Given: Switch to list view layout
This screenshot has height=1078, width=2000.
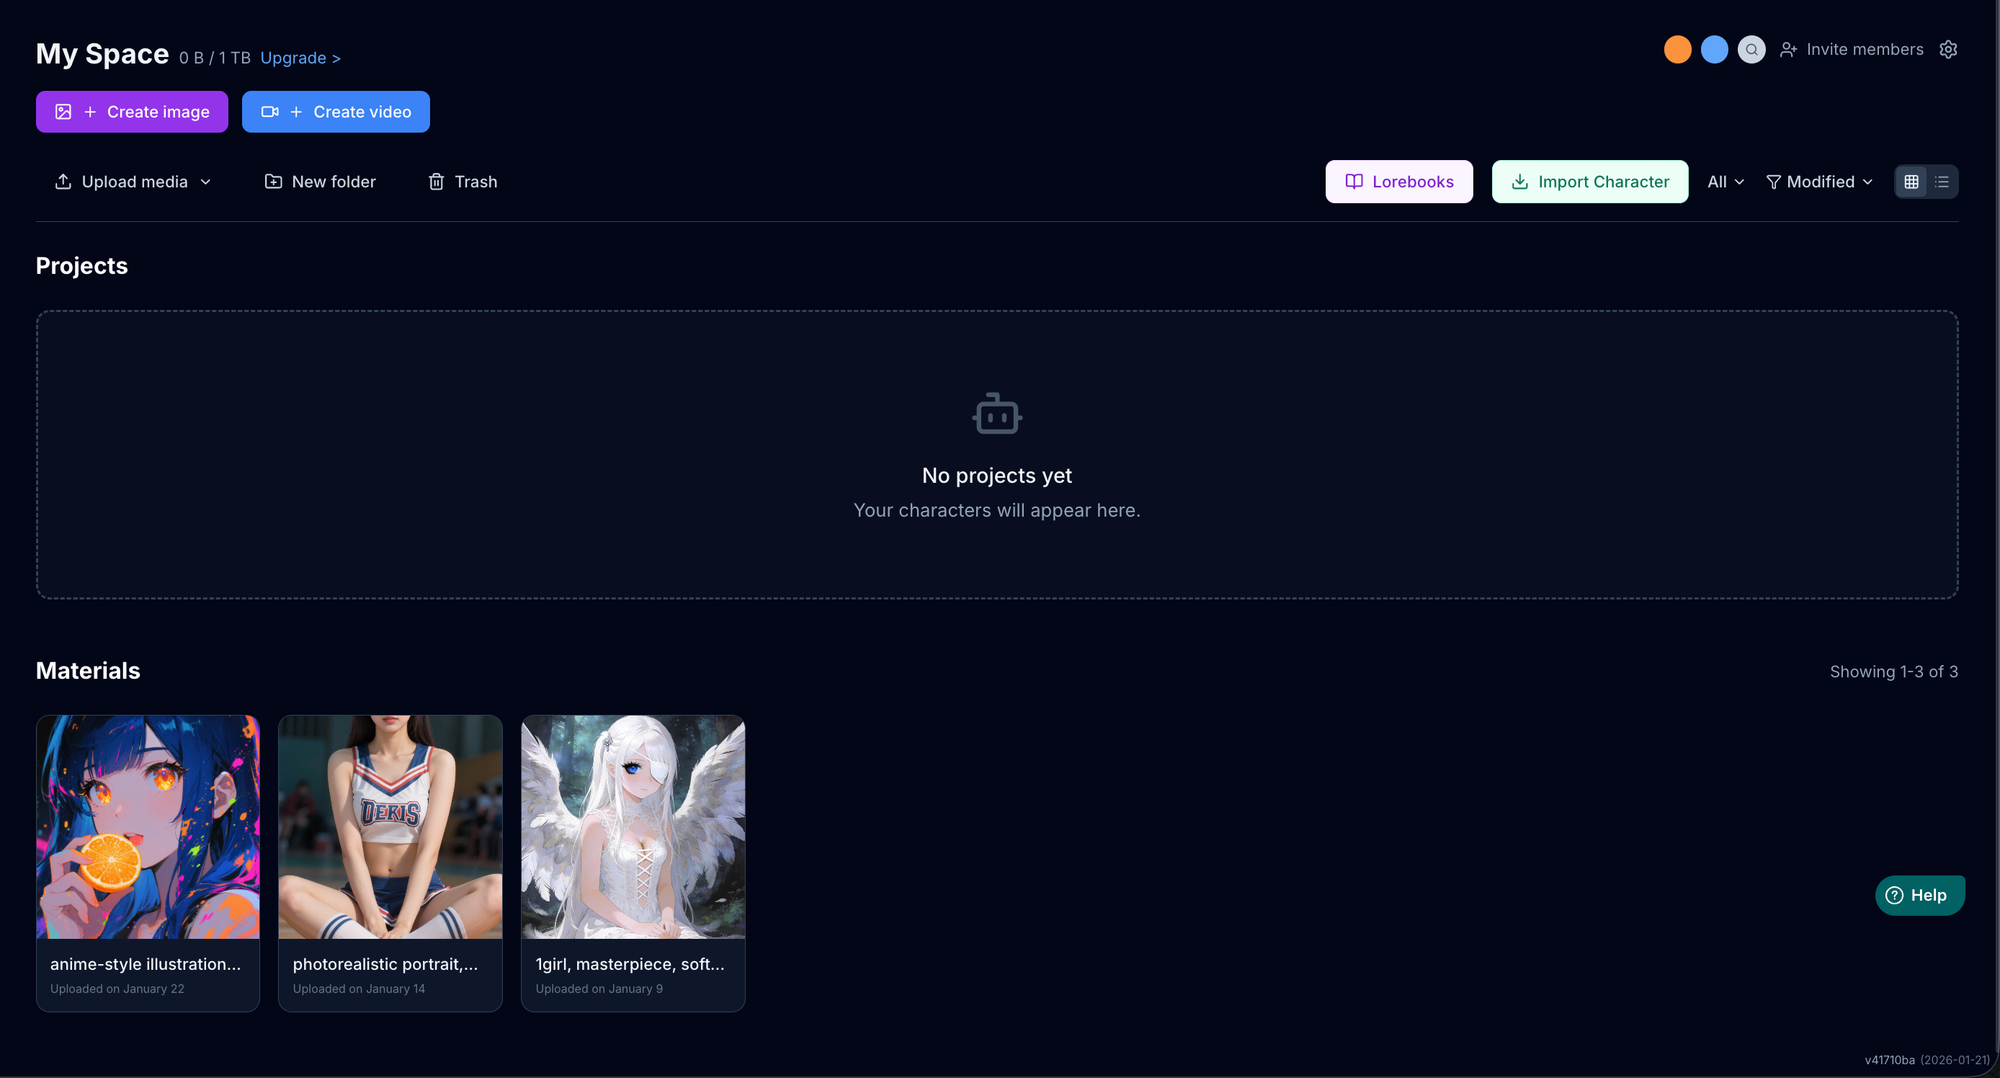Looking at the screenshot, I should (1942, 181).
